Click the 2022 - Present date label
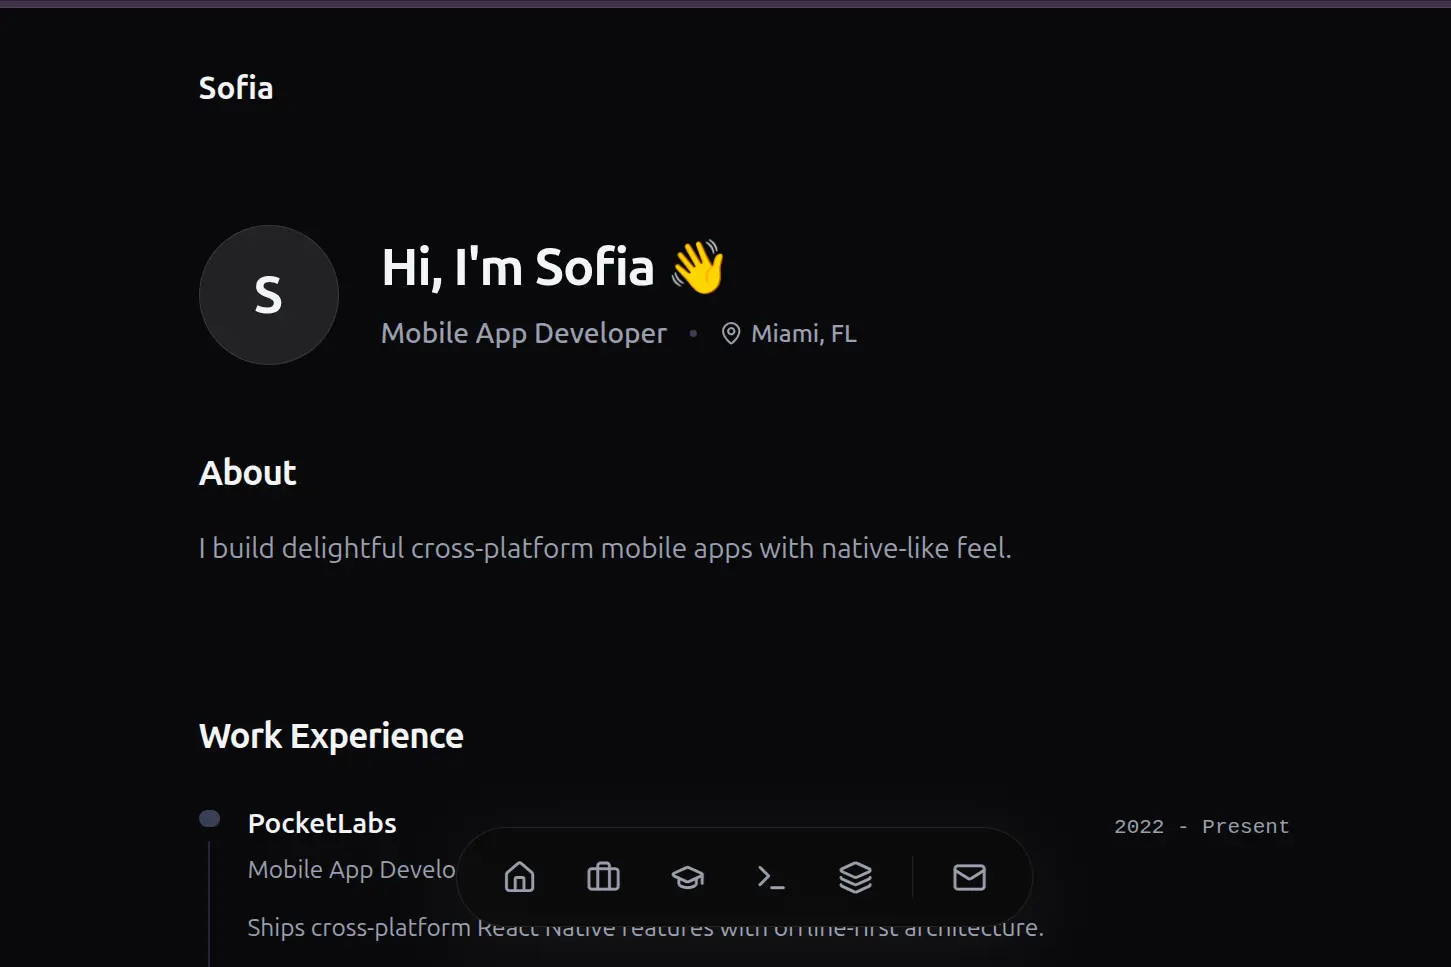Viewport: 1451px width, 967px height. tap(1201, 827)
